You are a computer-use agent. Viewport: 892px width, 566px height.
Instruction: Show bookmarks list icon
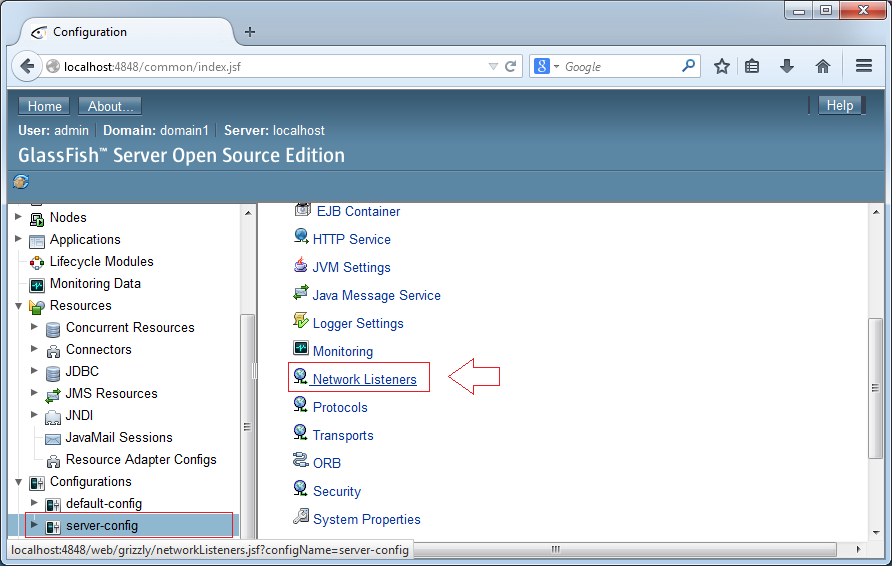click(752, 66)
